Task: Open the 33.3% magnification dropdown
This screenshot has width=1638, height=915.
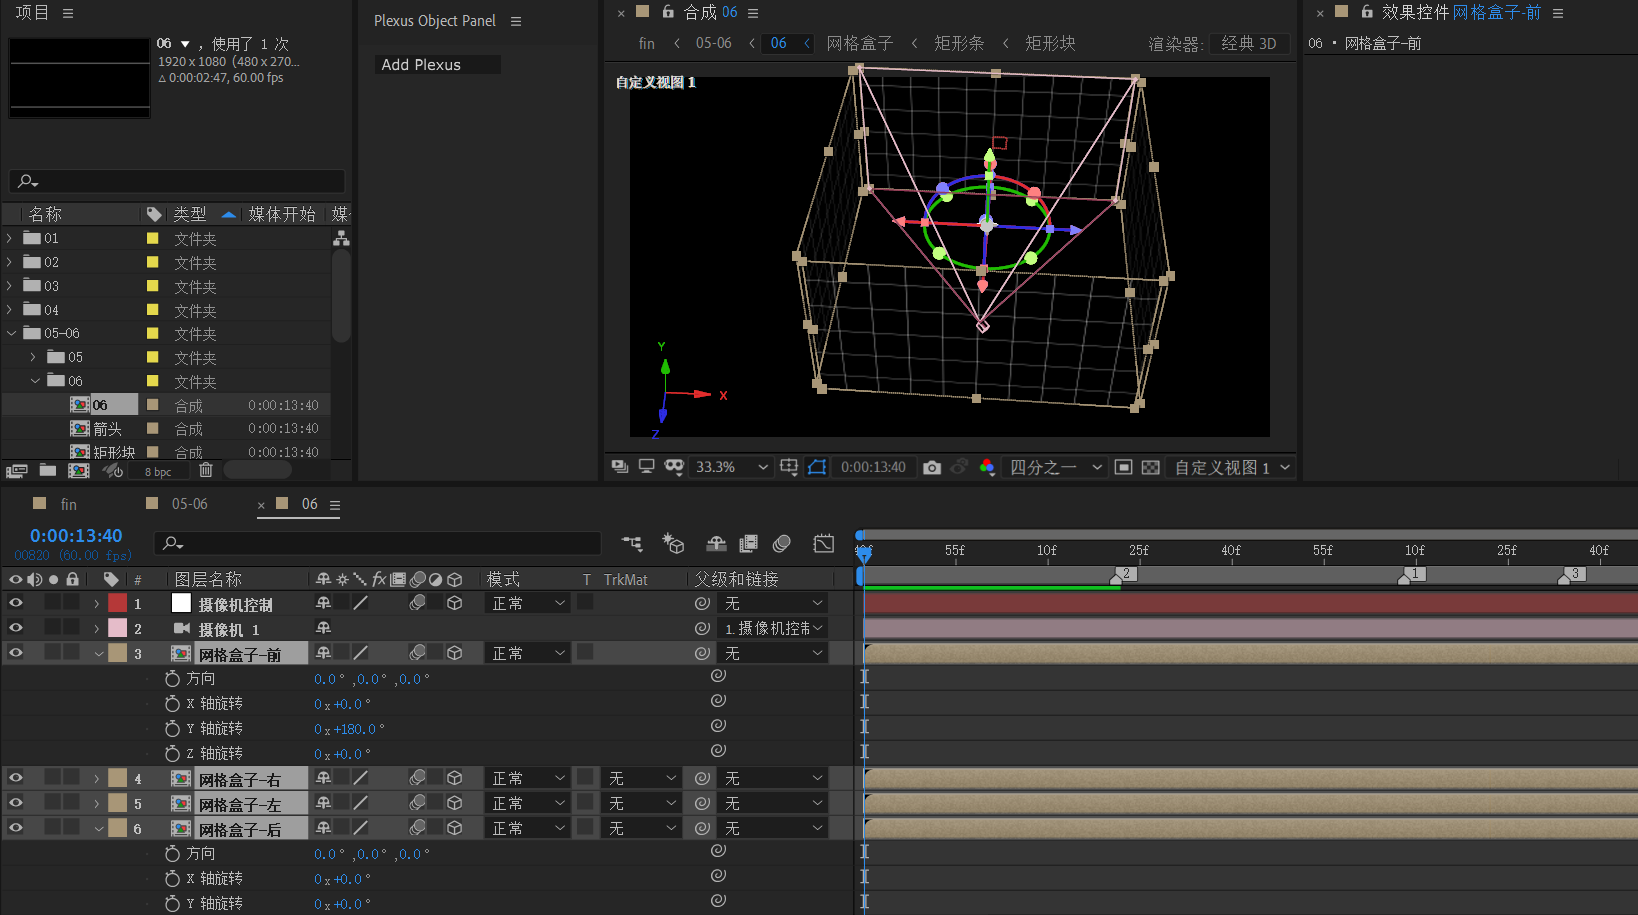Action: pyautogui.click(x=731, y=467)
